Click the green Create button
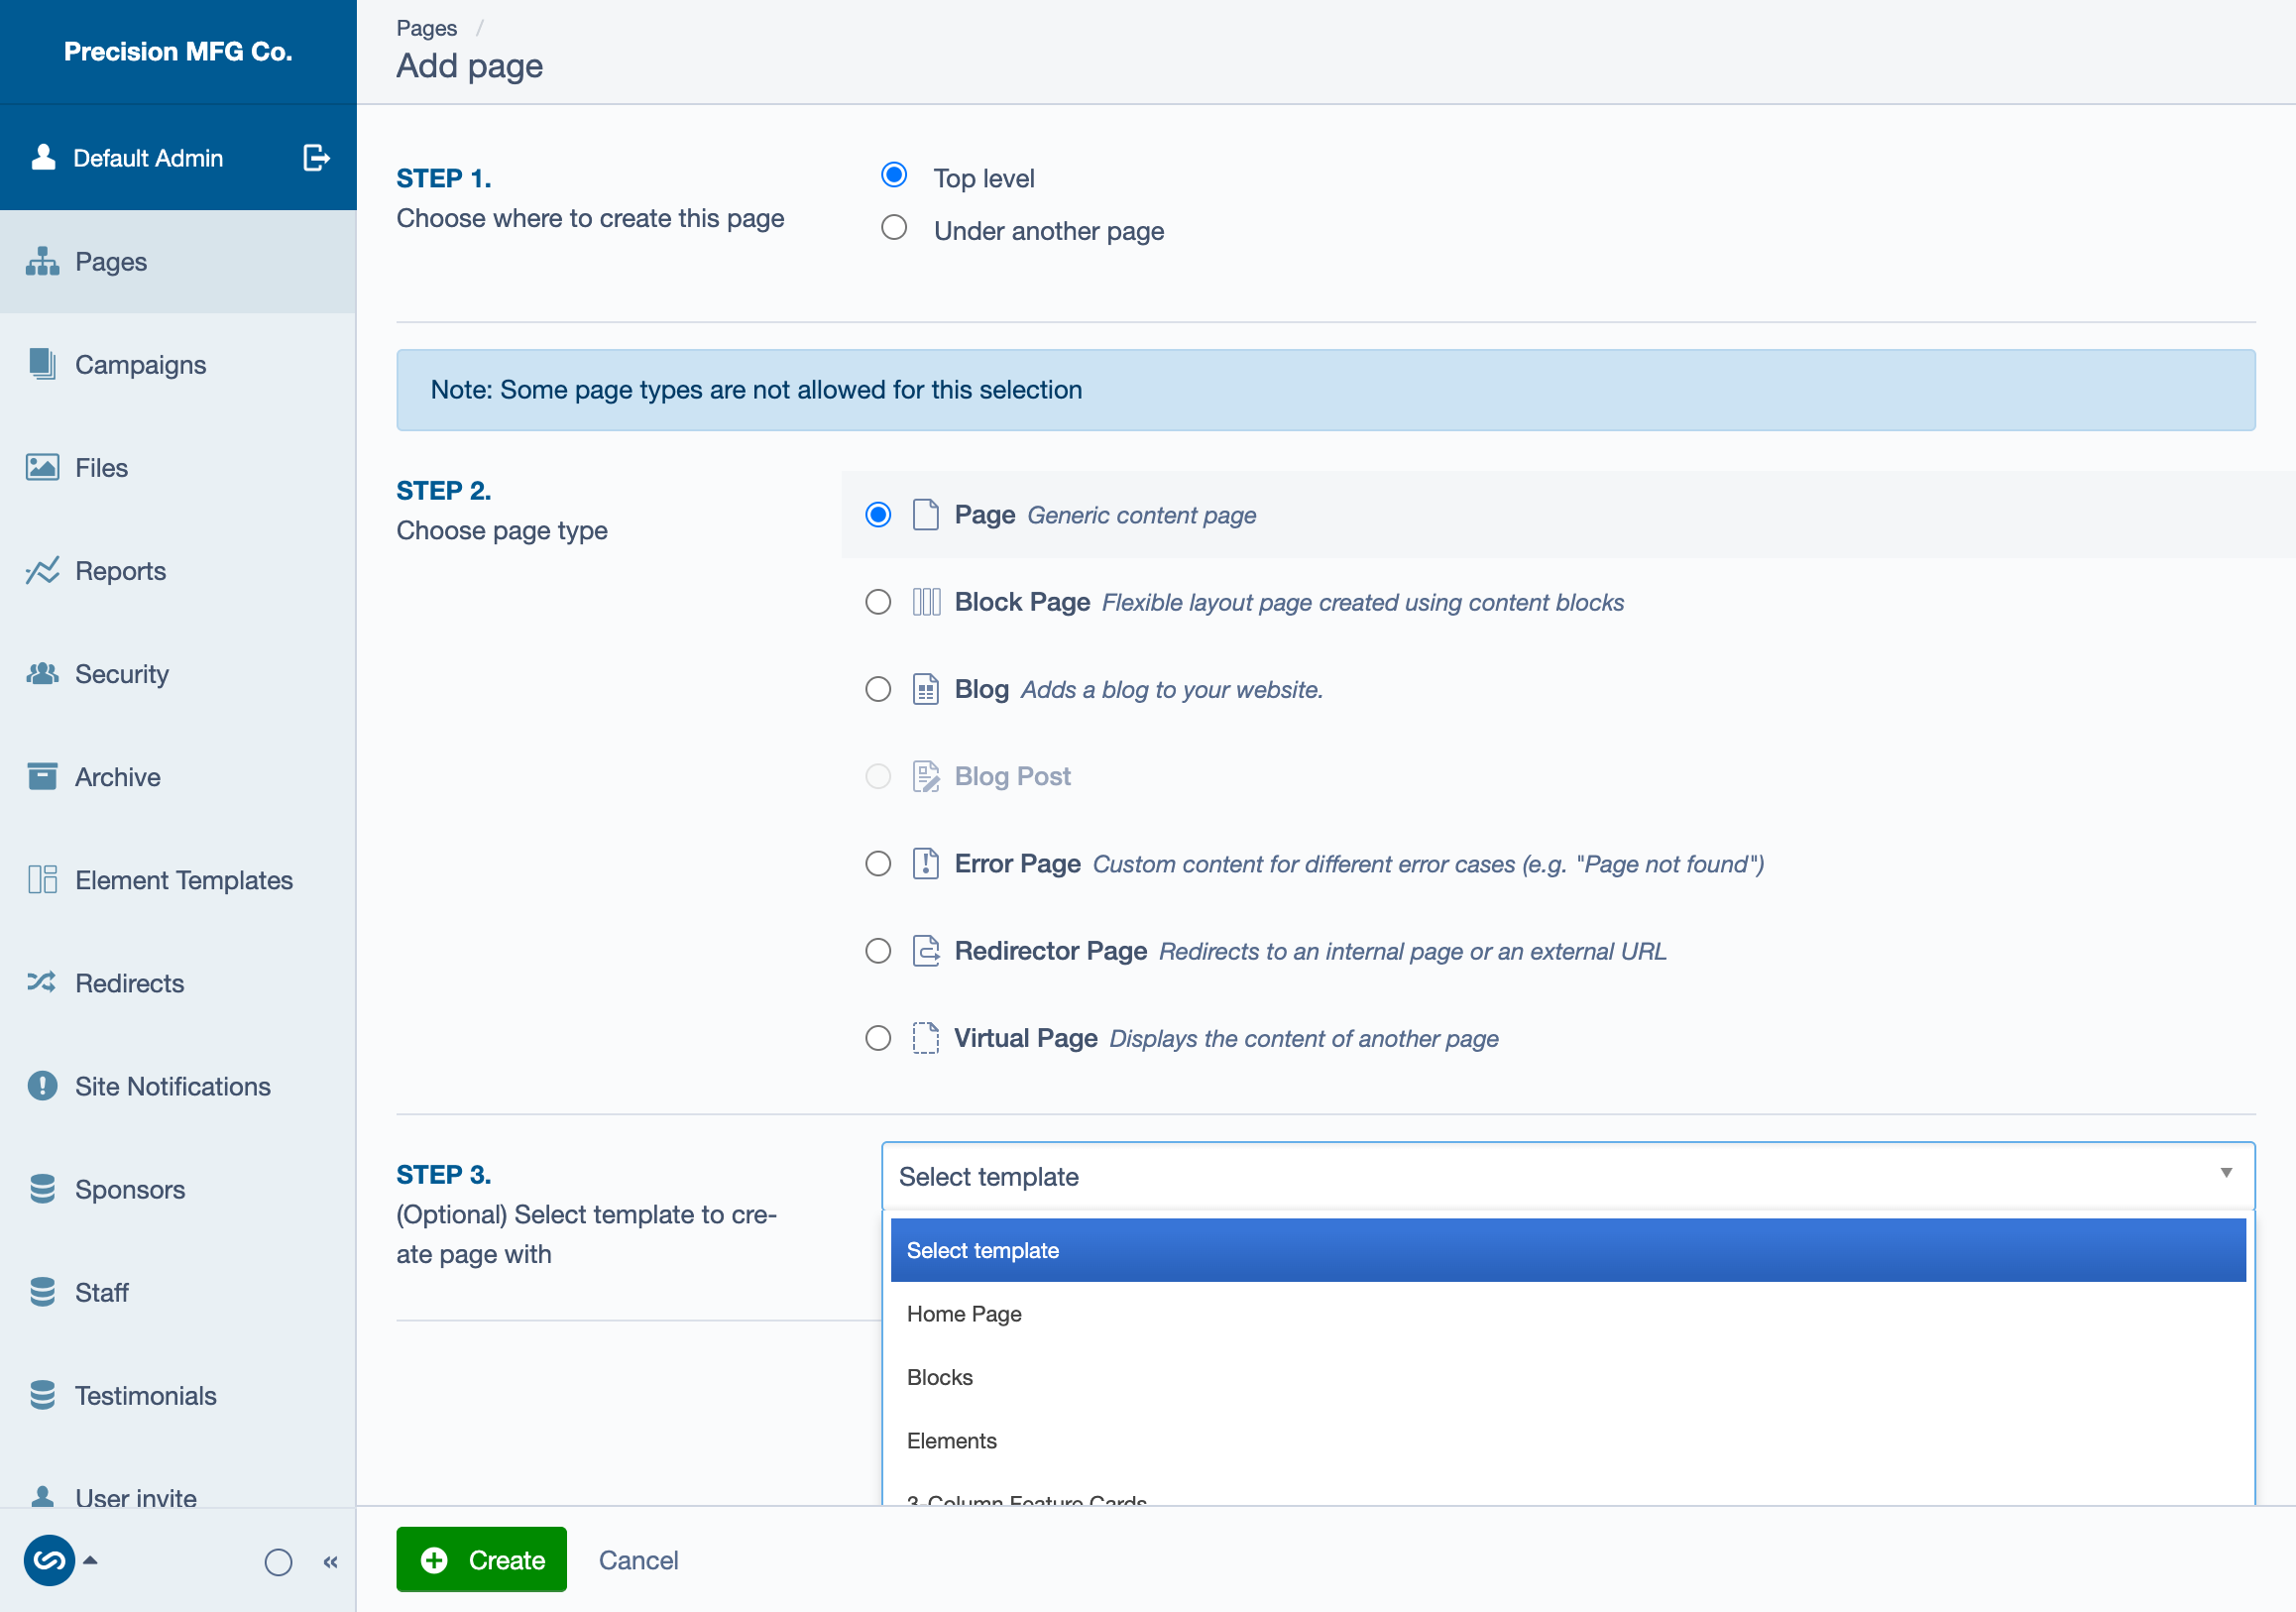 [x=481, y=1559]
